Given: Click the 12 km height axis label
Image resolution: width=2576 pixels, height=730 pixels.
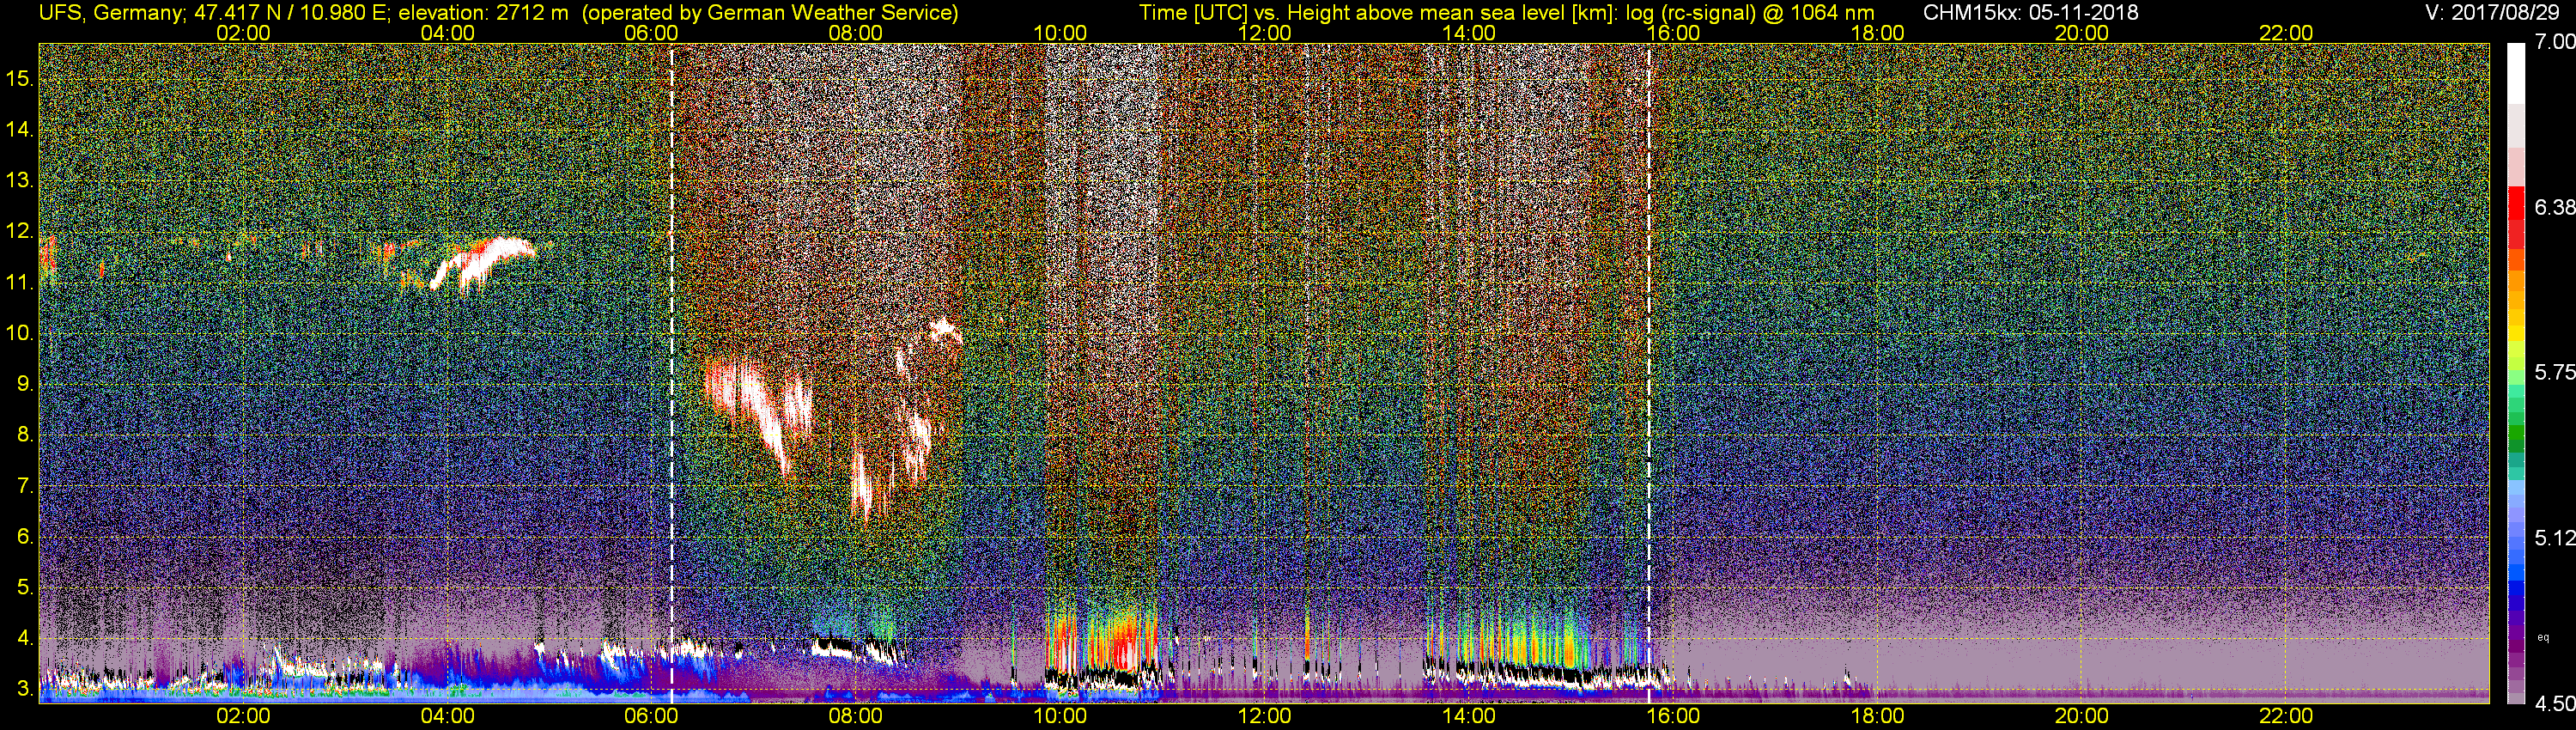Looking at the screenshot, I should click(x=20, y=232).
